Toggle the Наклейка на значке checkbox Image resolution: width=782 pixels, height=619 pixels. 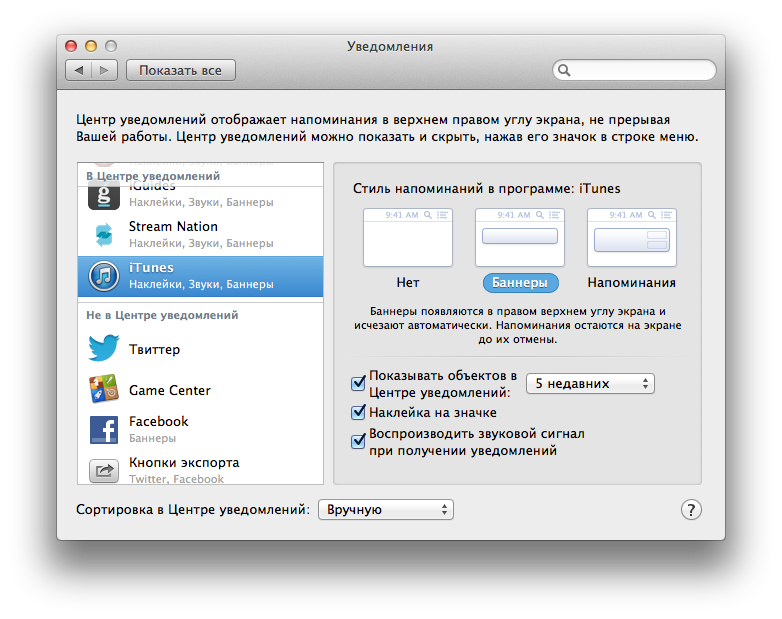pos(358,412)
